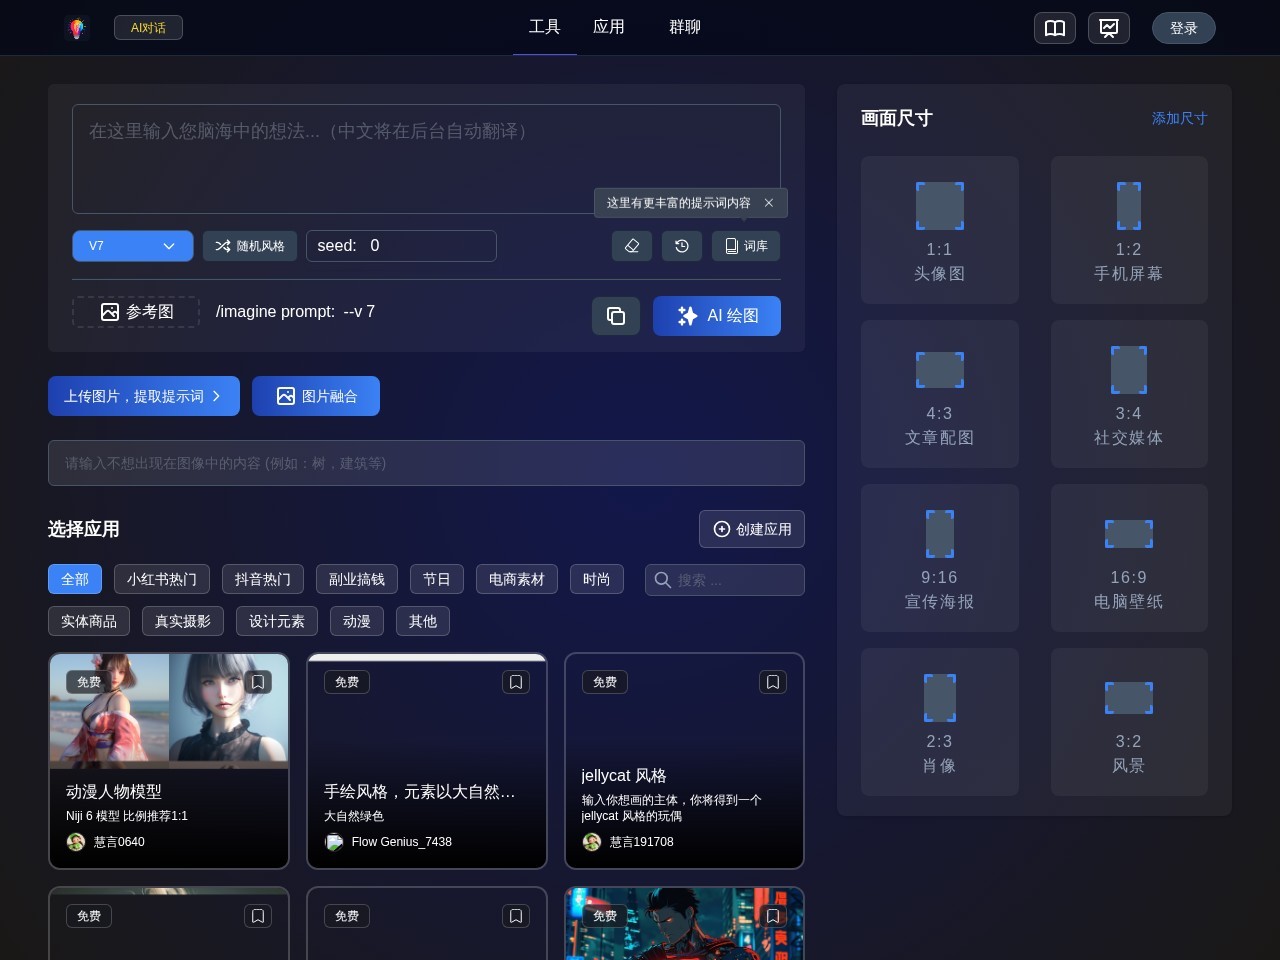Click 创建应用 create app button
The width and height of the screenshot is (1280, 960).
coord(752,529)
